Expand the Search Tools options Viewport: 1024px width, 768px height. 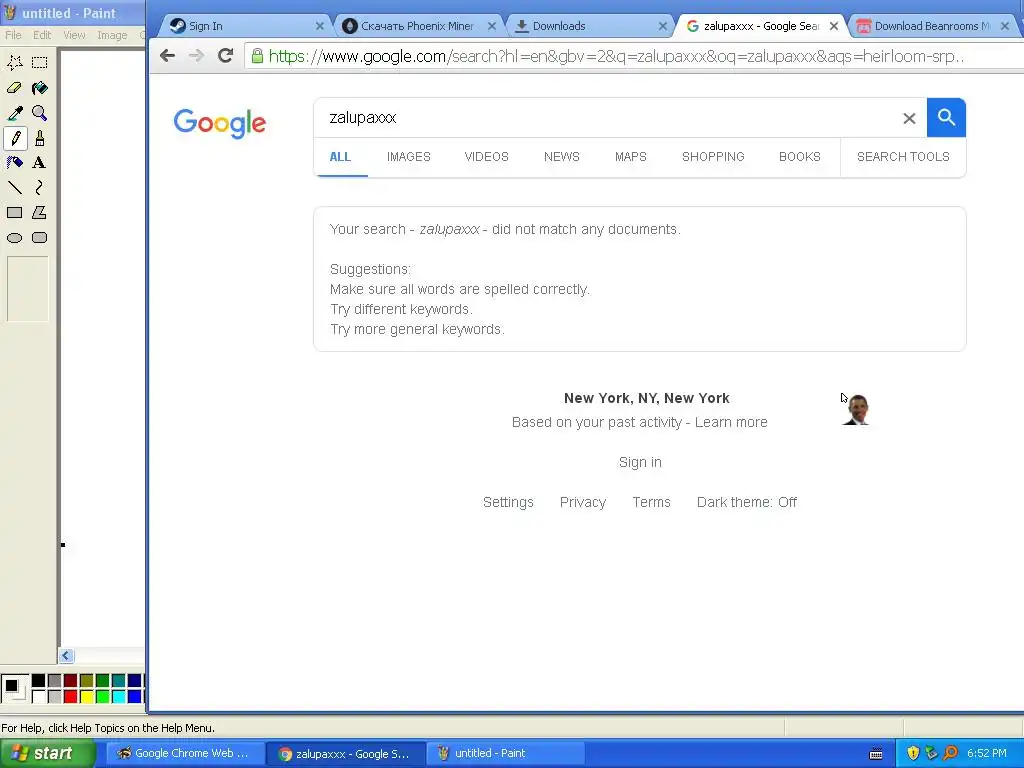(903, 157)
